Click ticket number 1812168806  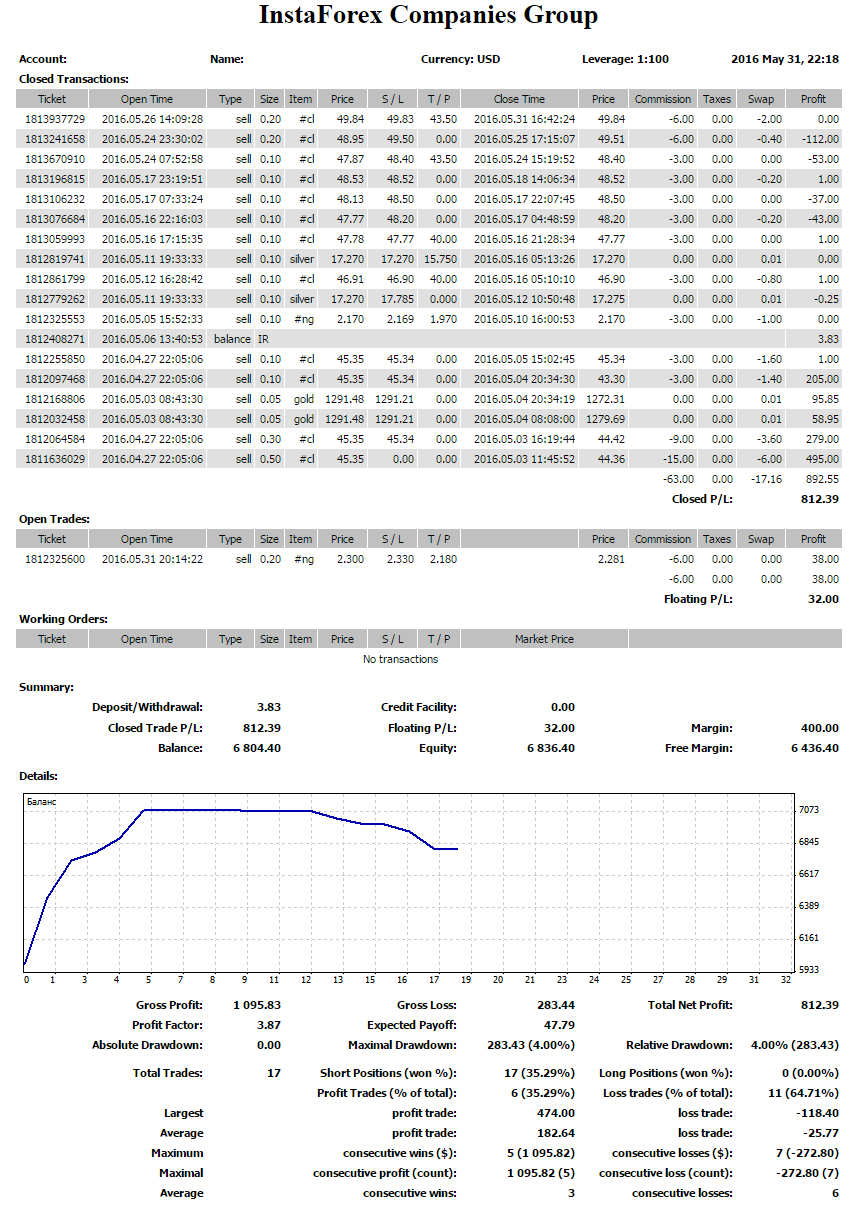(x=55, y=398)
